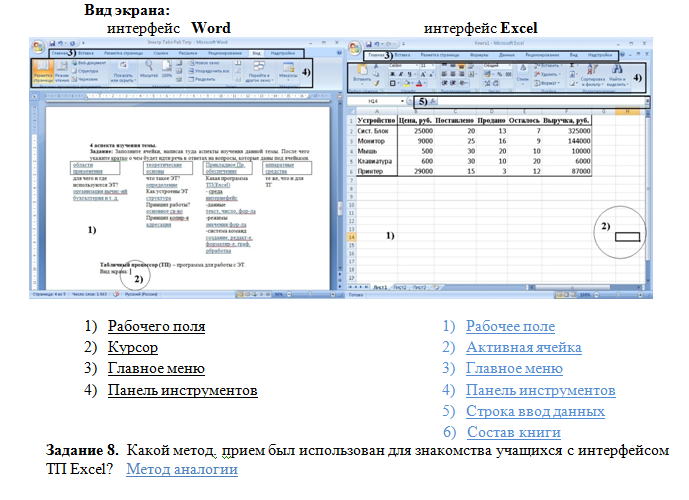
Task: Click the Word Office button orb
Action: [38, 47]
